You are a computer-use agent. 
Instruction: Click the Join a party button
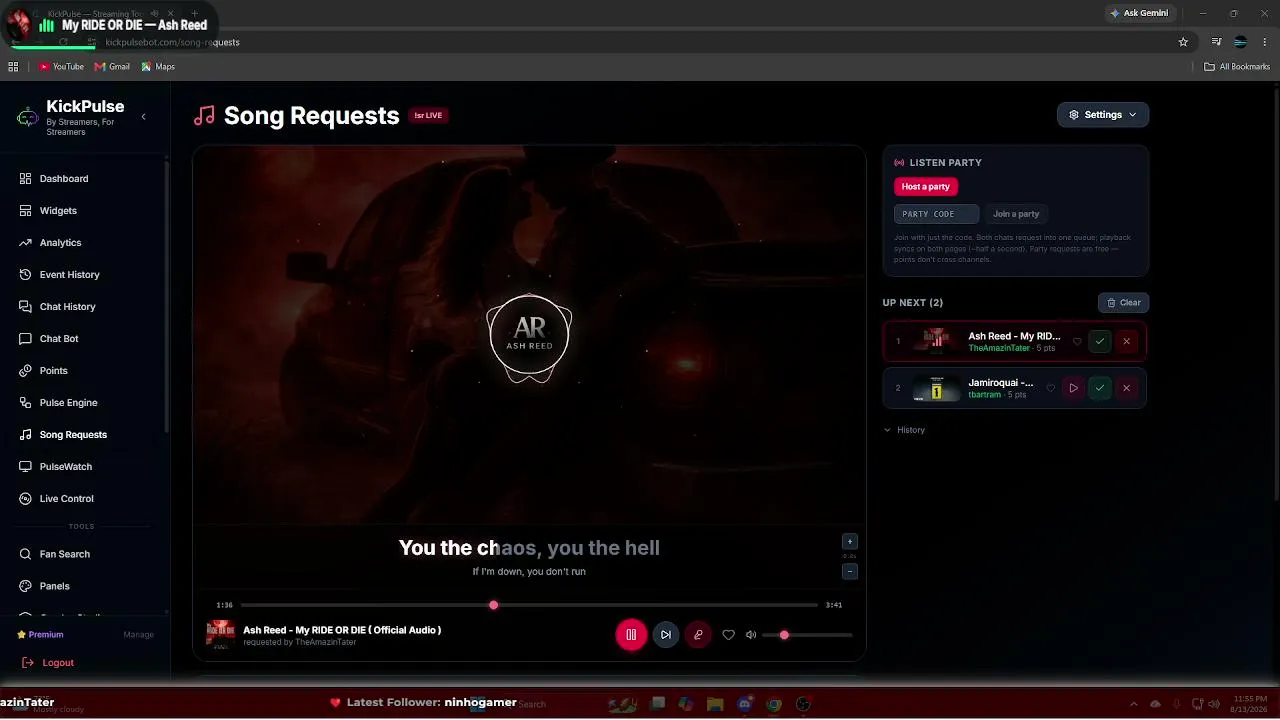pyautogui.click(x=1016, y=214)
